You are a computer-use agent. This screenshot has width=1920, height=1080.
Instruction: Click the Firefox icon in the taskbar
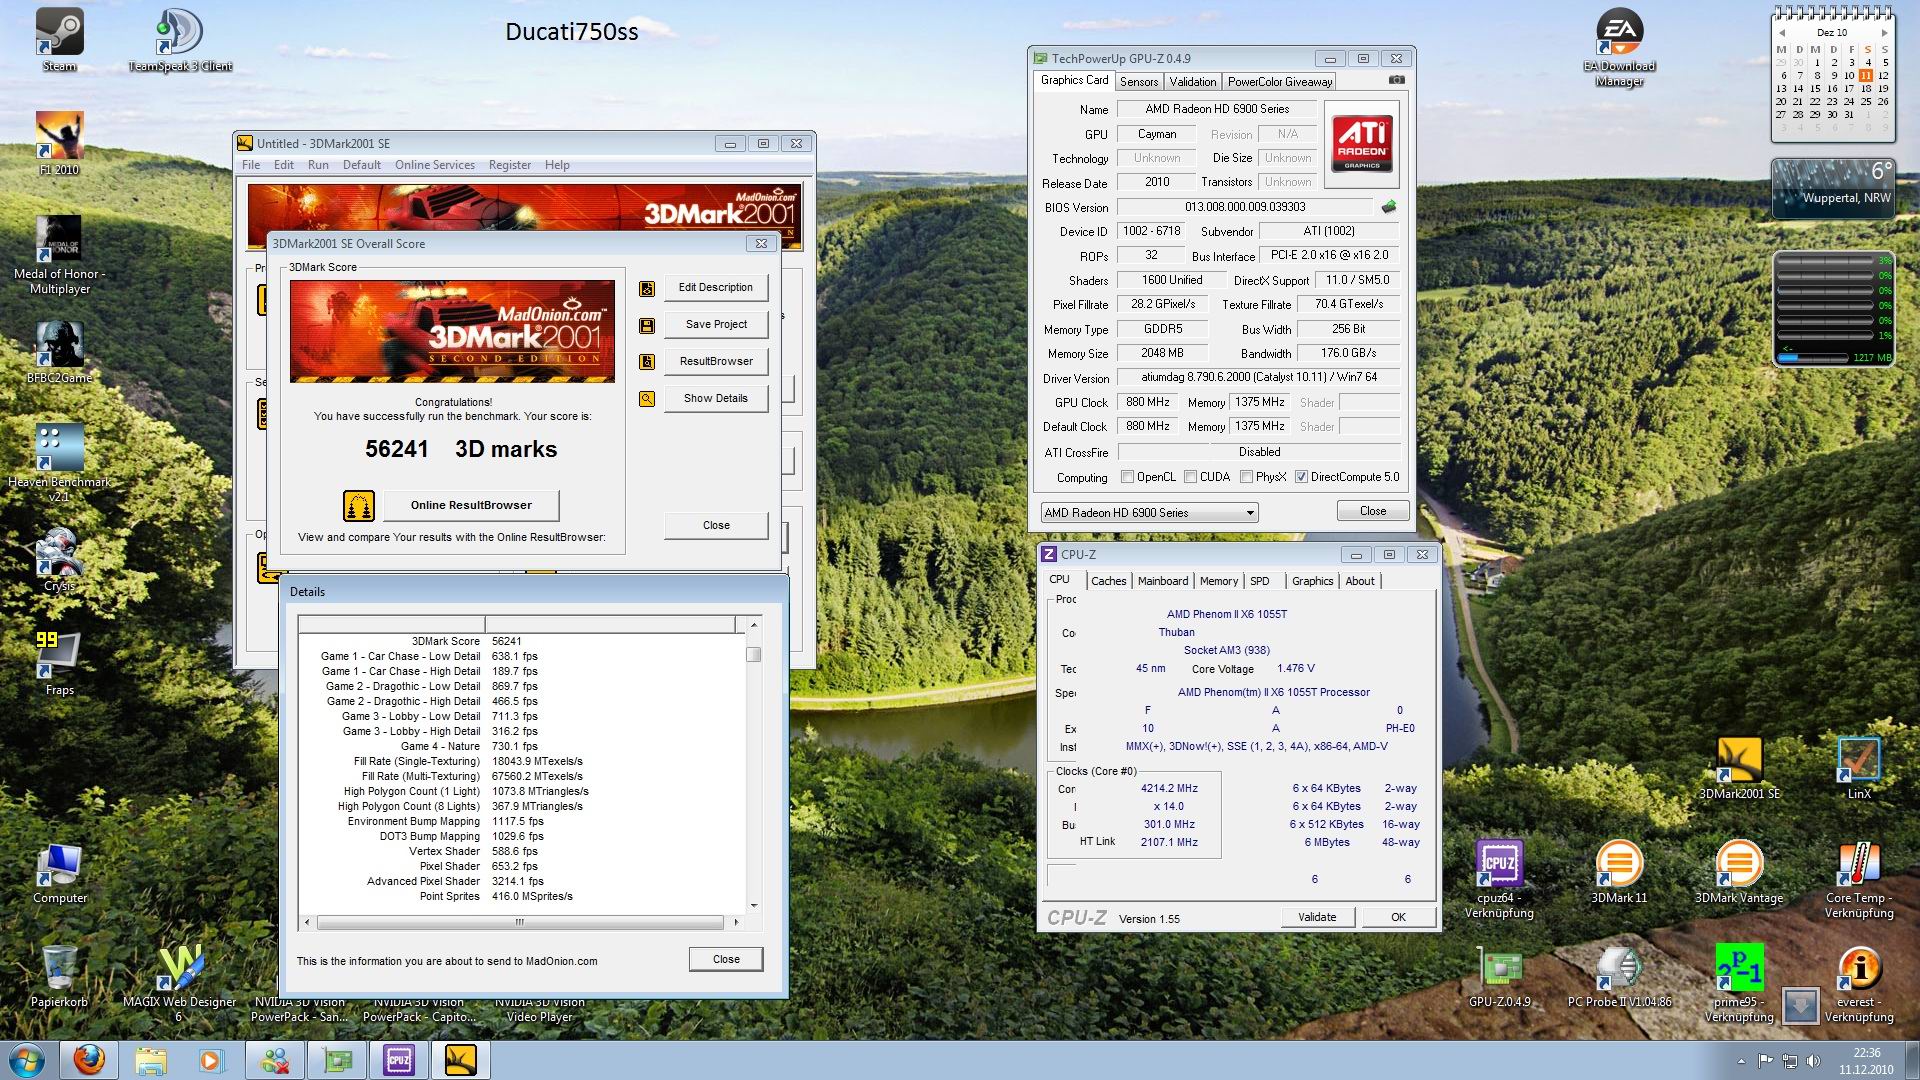click(x=89, y=1059)
